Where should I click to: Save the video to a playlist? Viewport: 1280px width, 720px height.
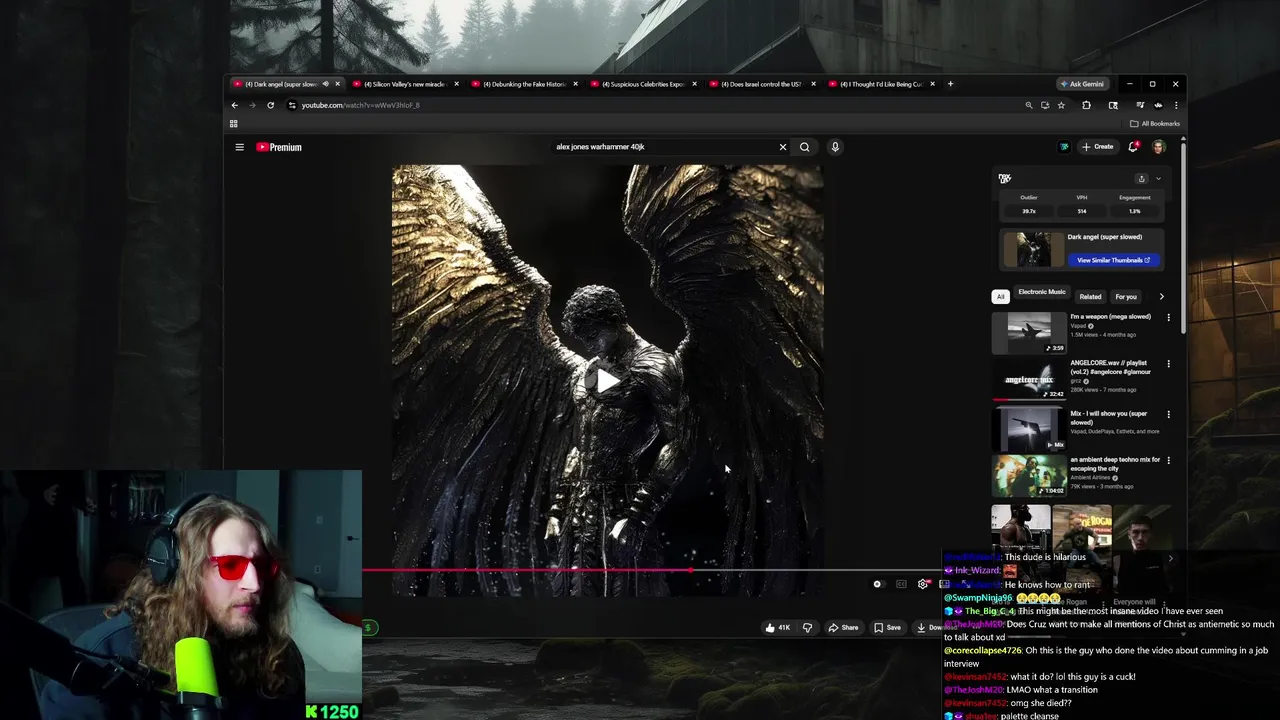[x=887, y=628]
